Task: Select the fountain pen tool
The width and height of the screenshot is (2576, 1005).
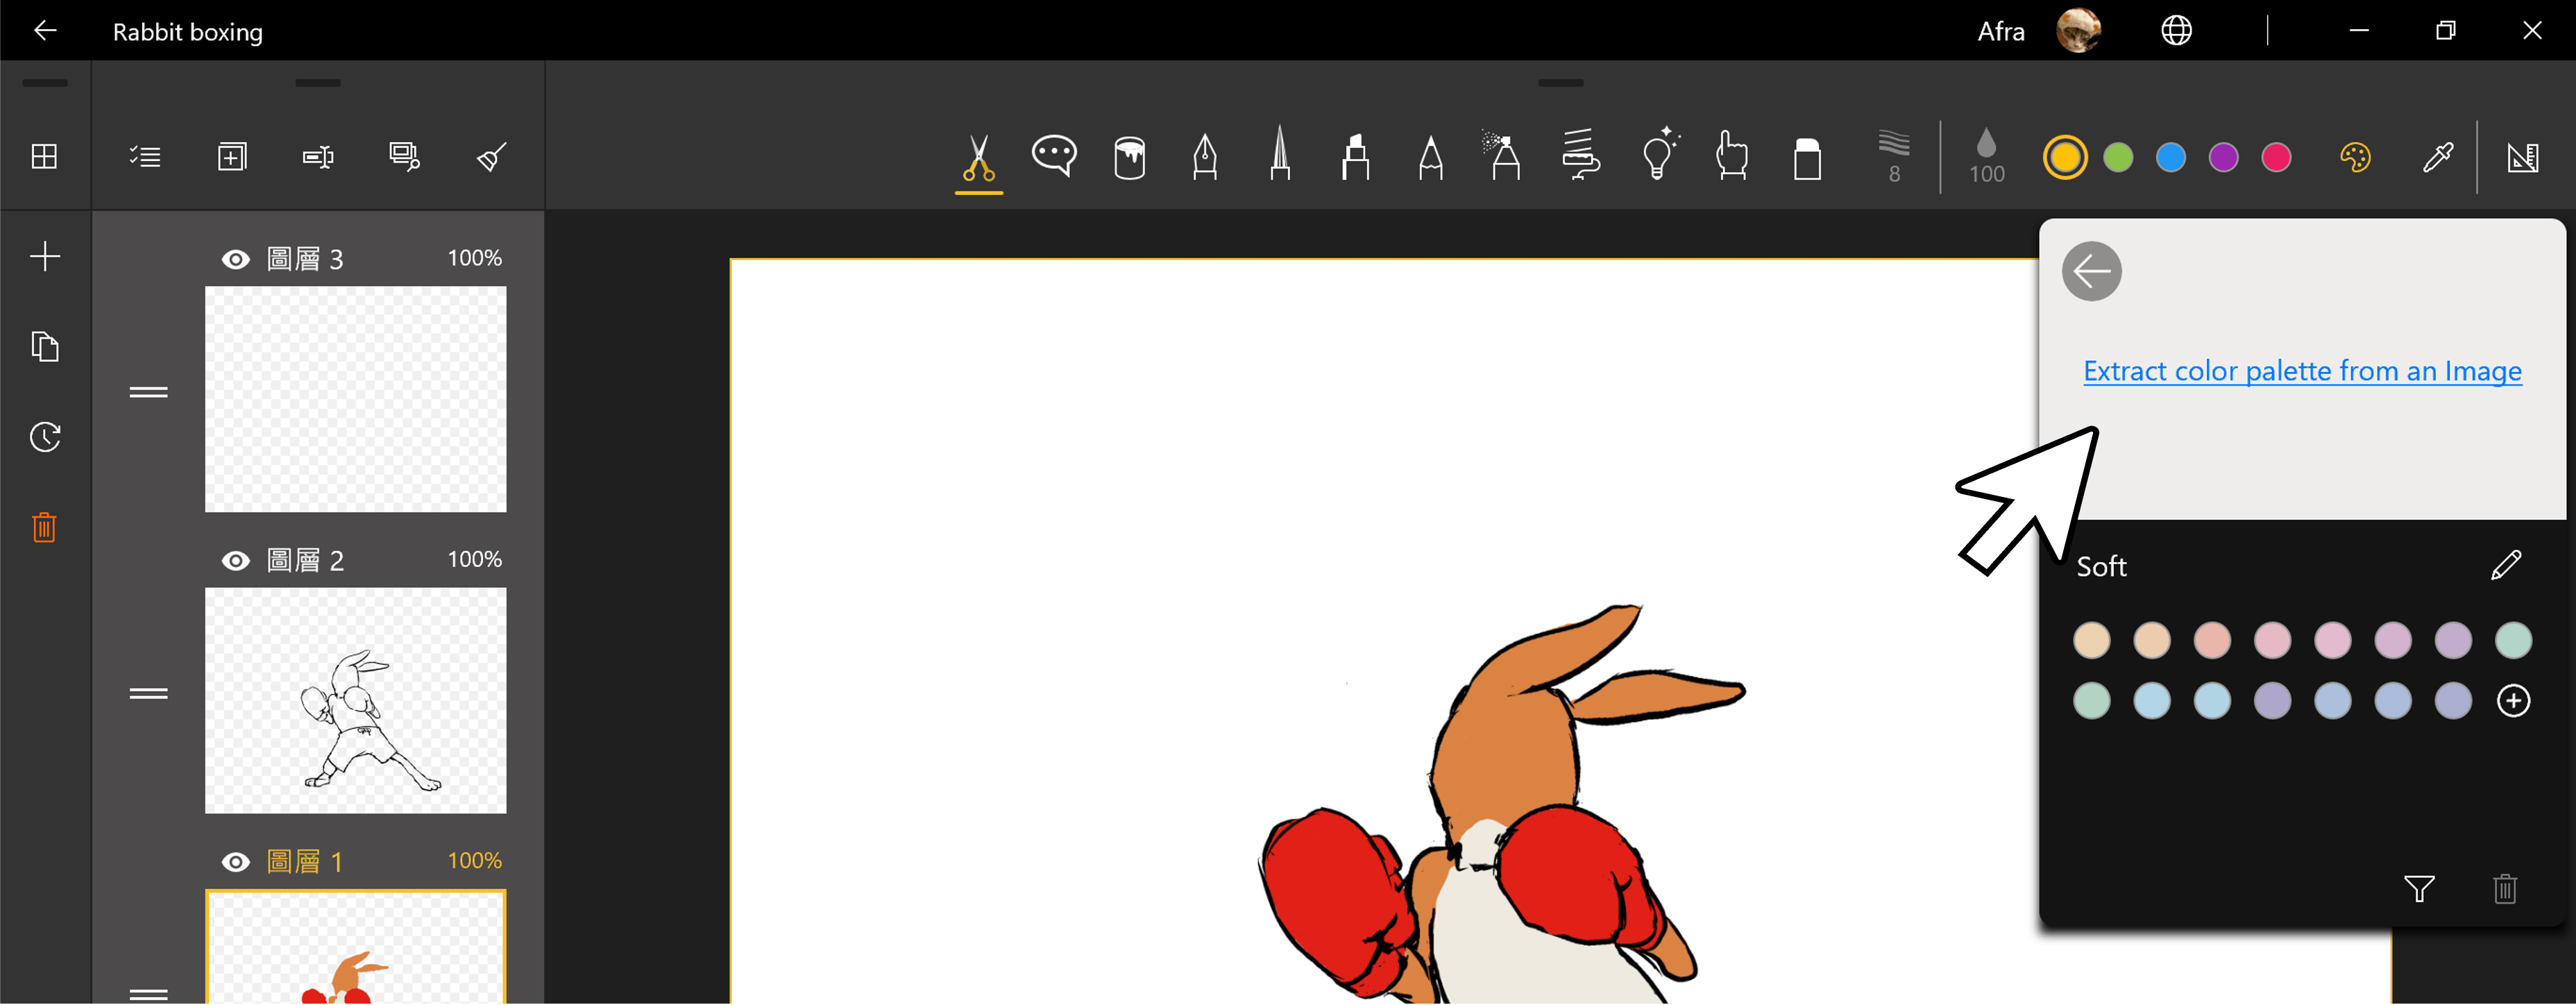Action: [1204, 157]
